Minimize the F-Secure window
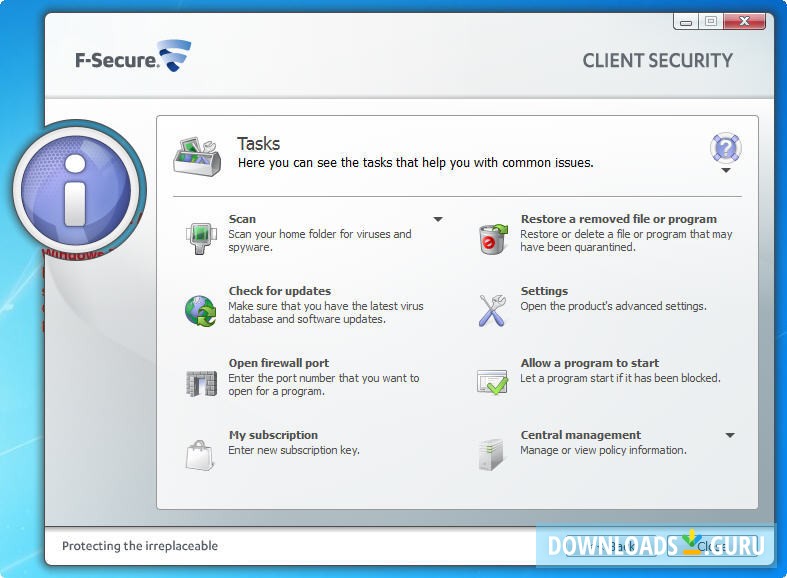Screen dimensions: 787x578 686,22
